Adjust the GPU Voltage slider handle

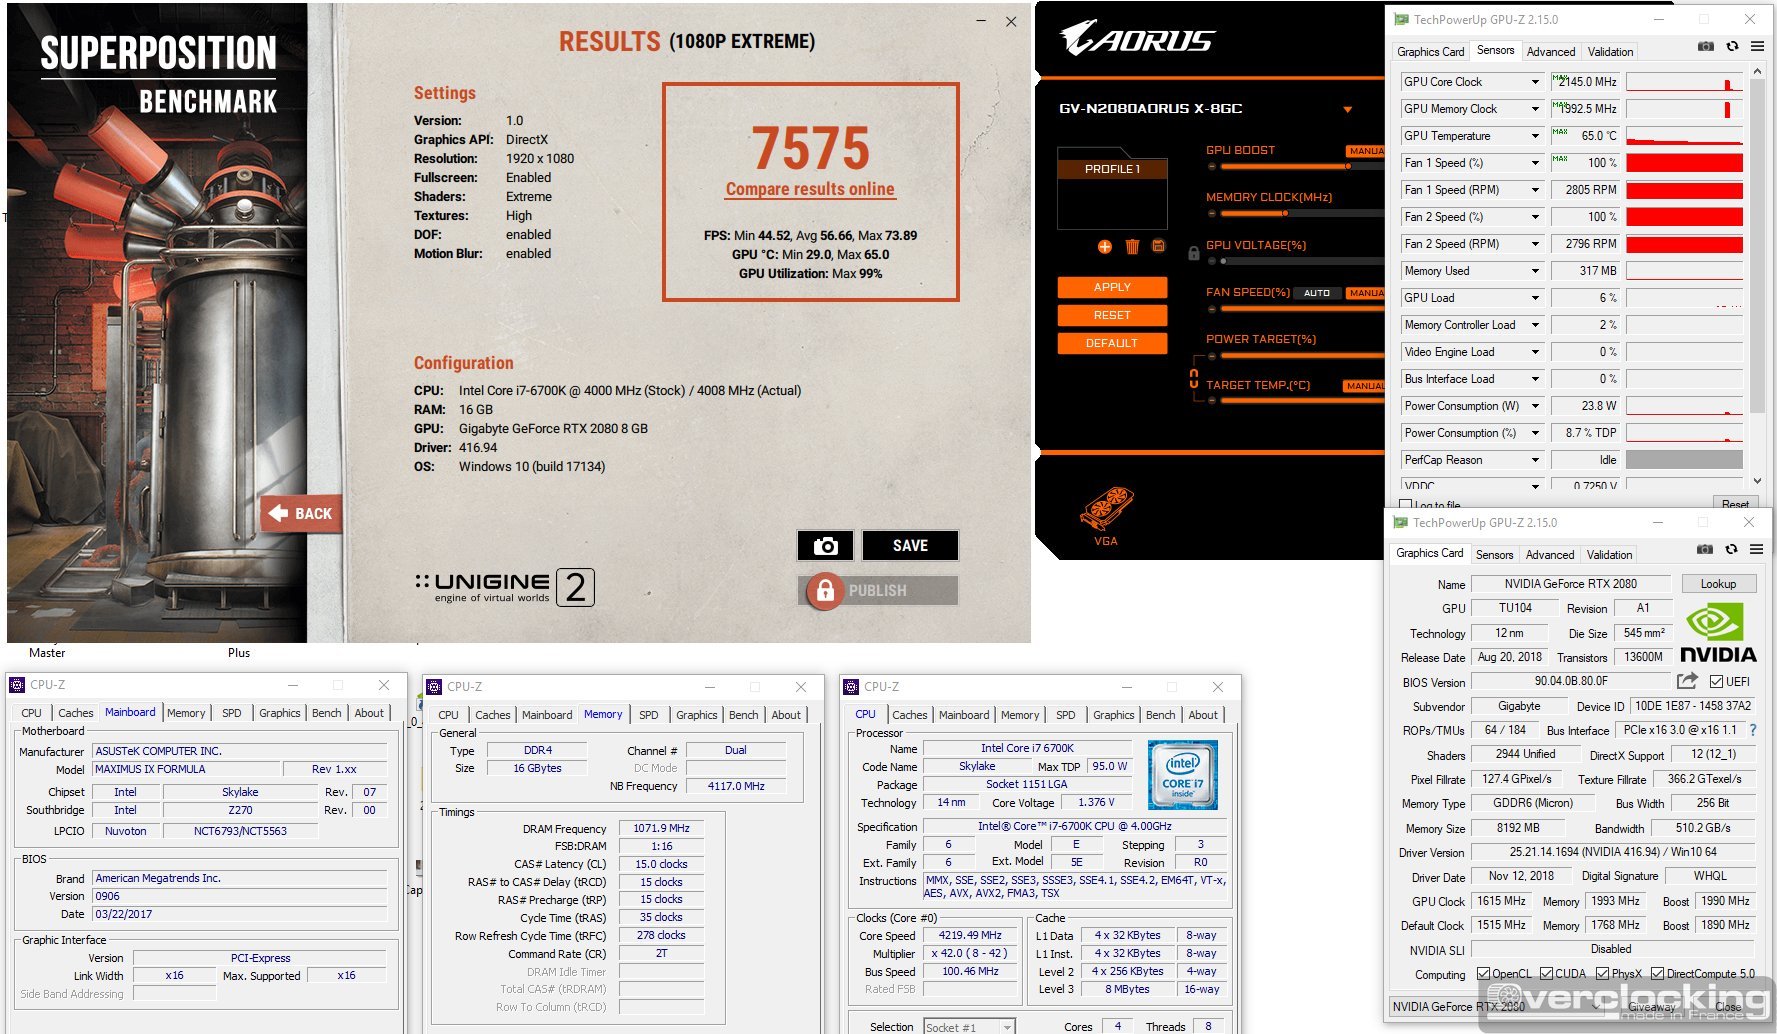coord(1223,261)
